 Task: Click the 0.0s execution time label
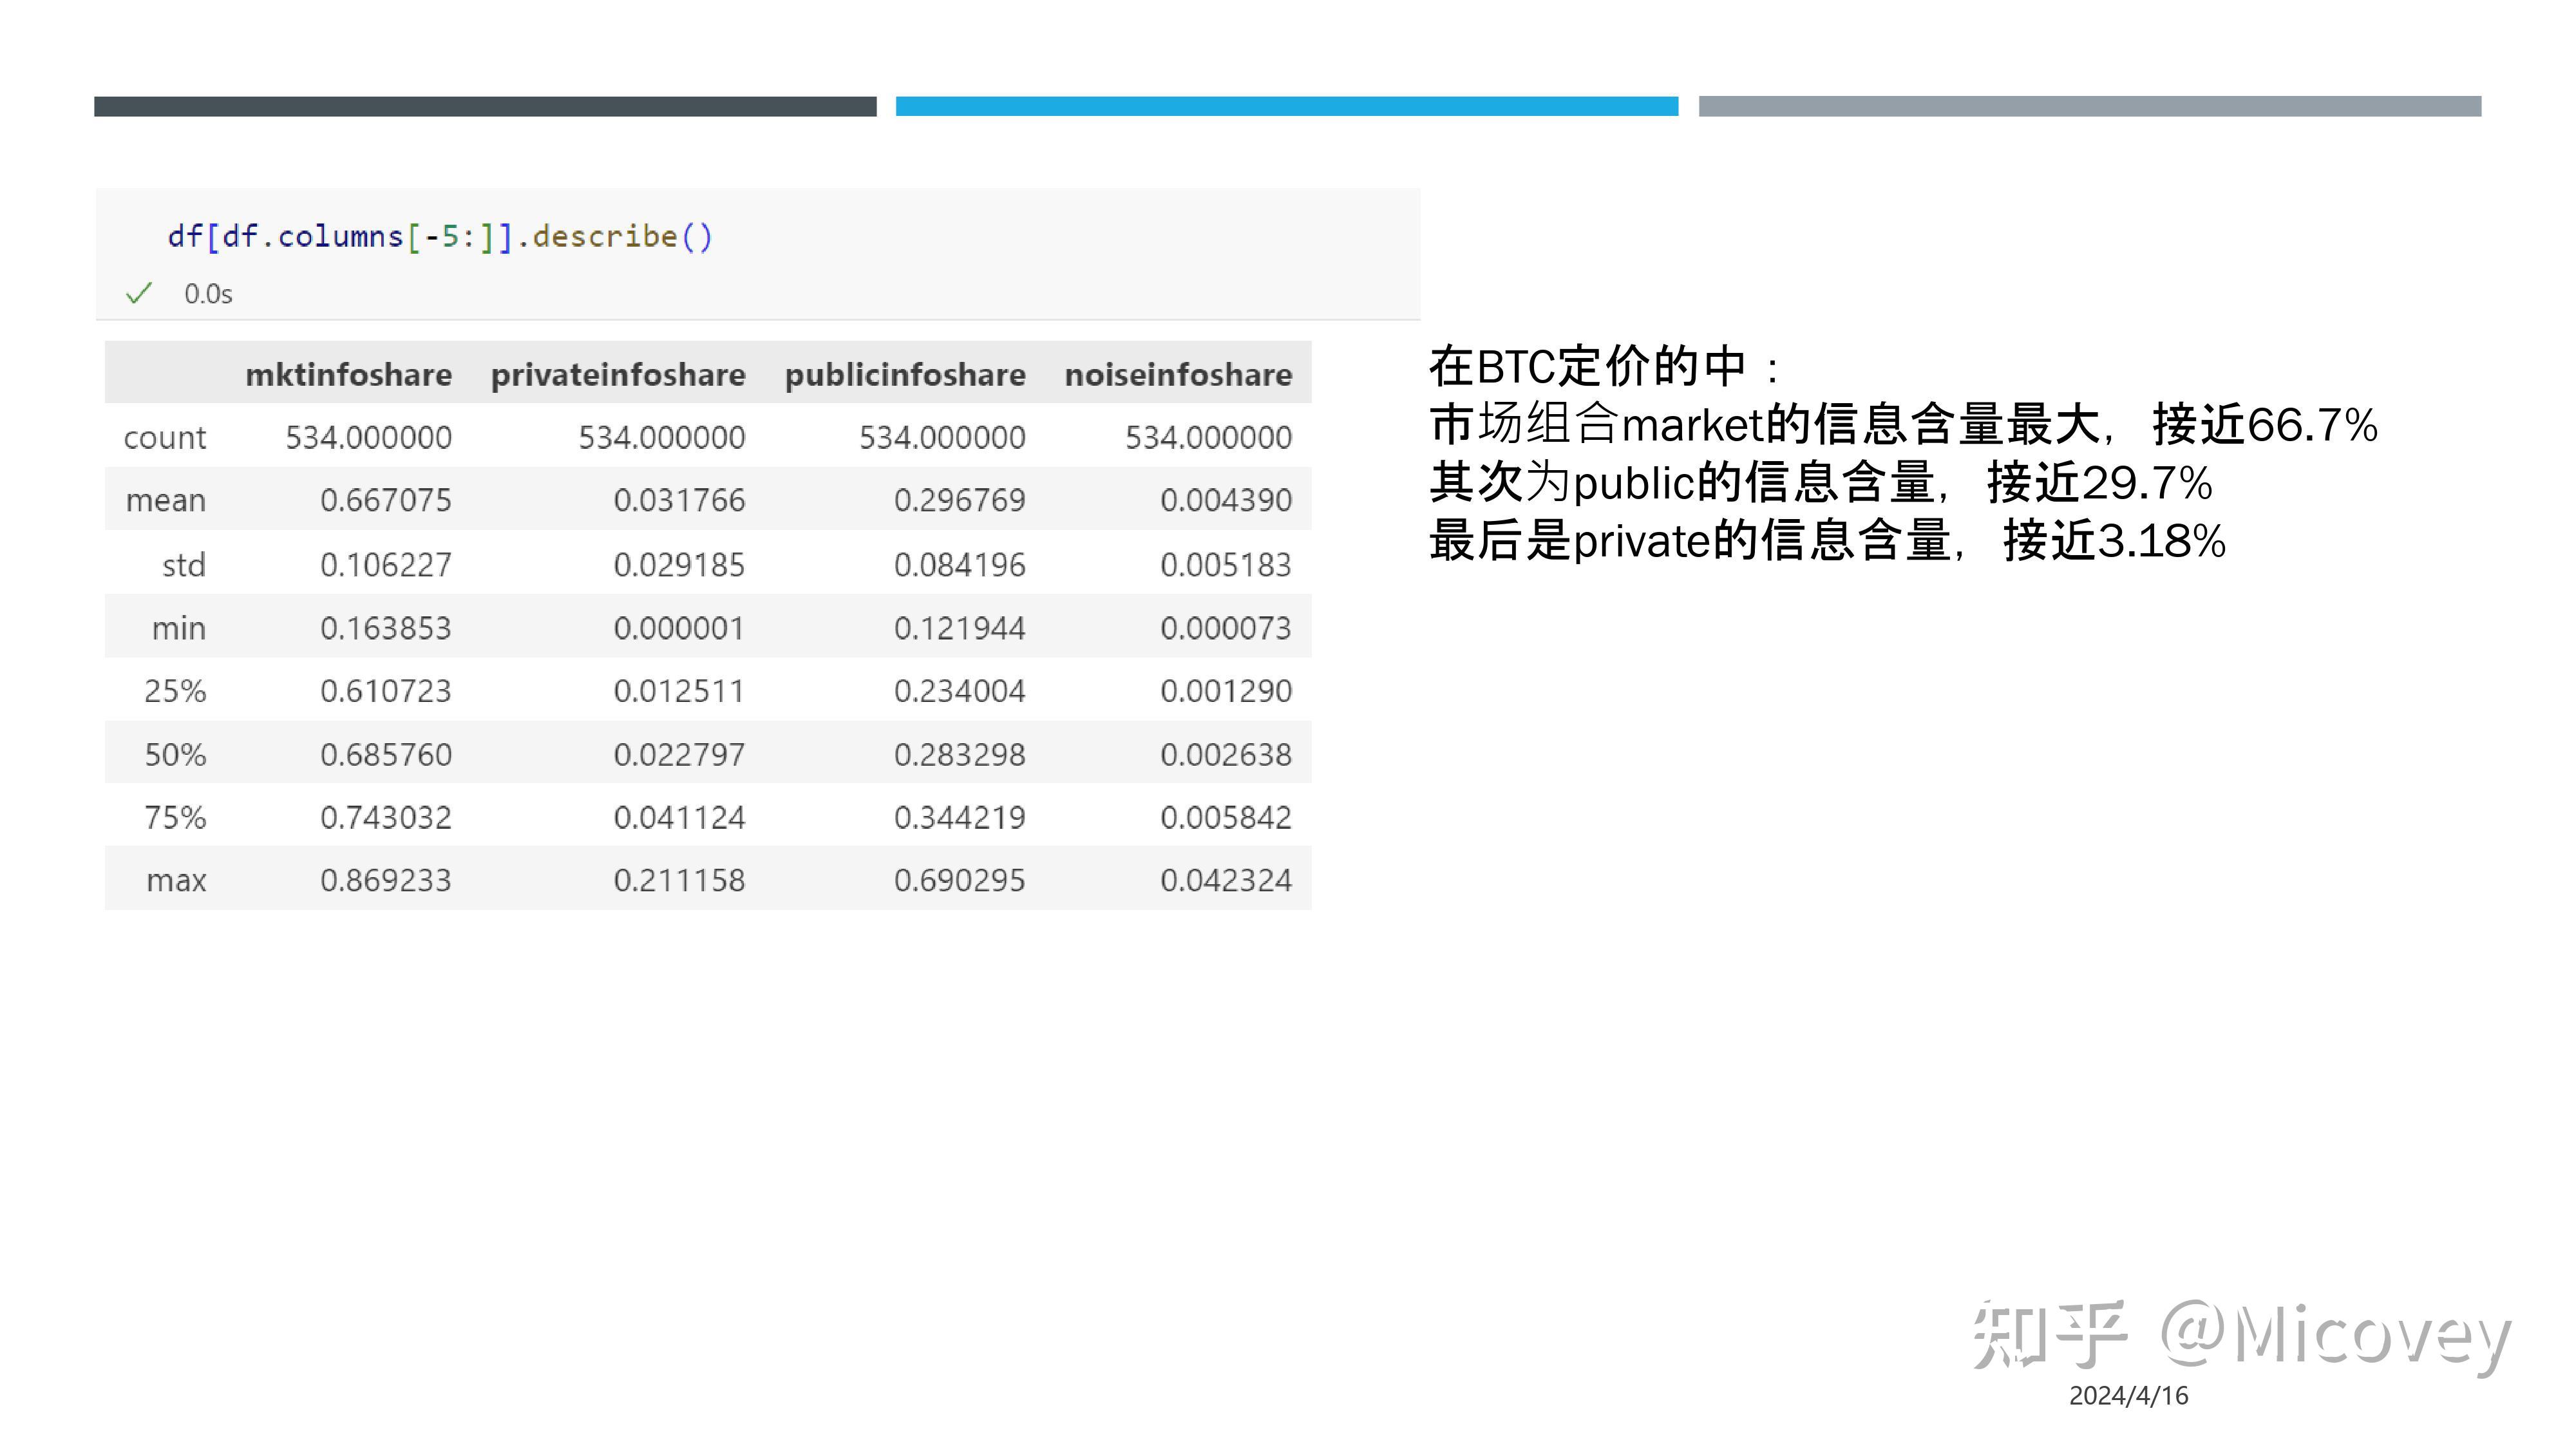click(208, 294)
